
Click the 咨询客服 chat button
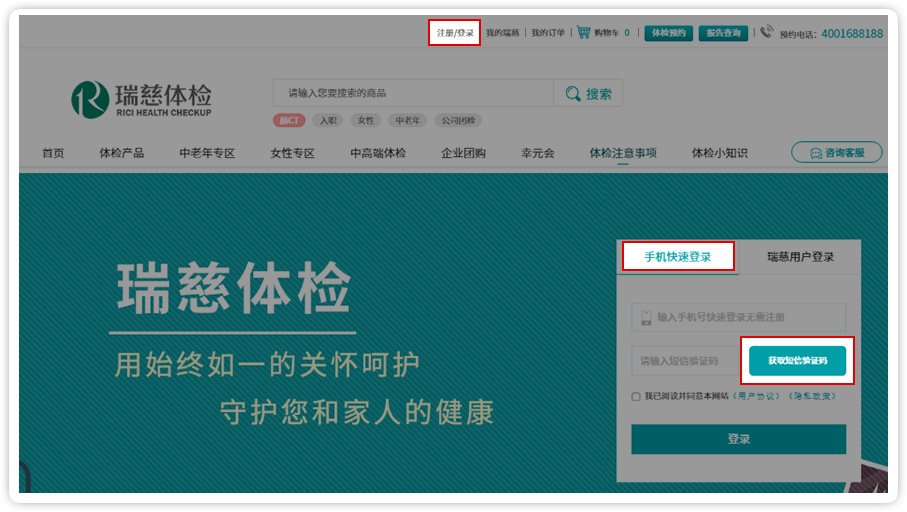[x=836, y=153]
